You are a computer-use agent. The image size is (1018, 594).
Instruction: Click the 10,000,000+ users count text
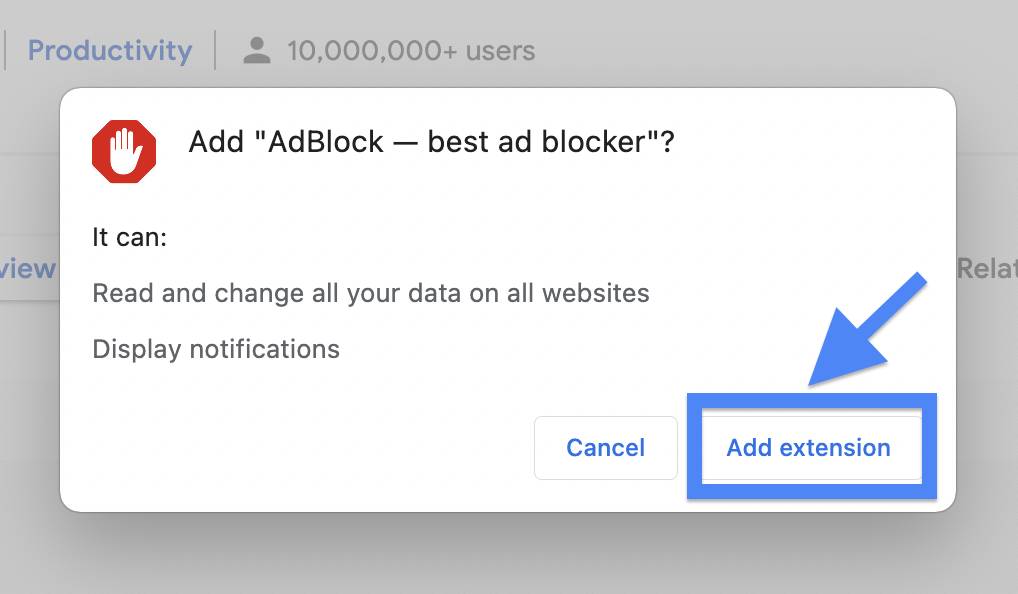412,51
